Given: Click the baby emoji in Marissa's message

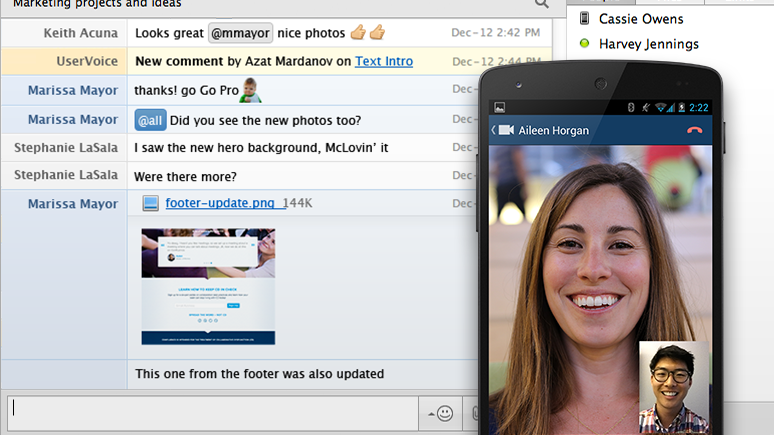Looking at the screenshot, I should (x=251, y=90).
